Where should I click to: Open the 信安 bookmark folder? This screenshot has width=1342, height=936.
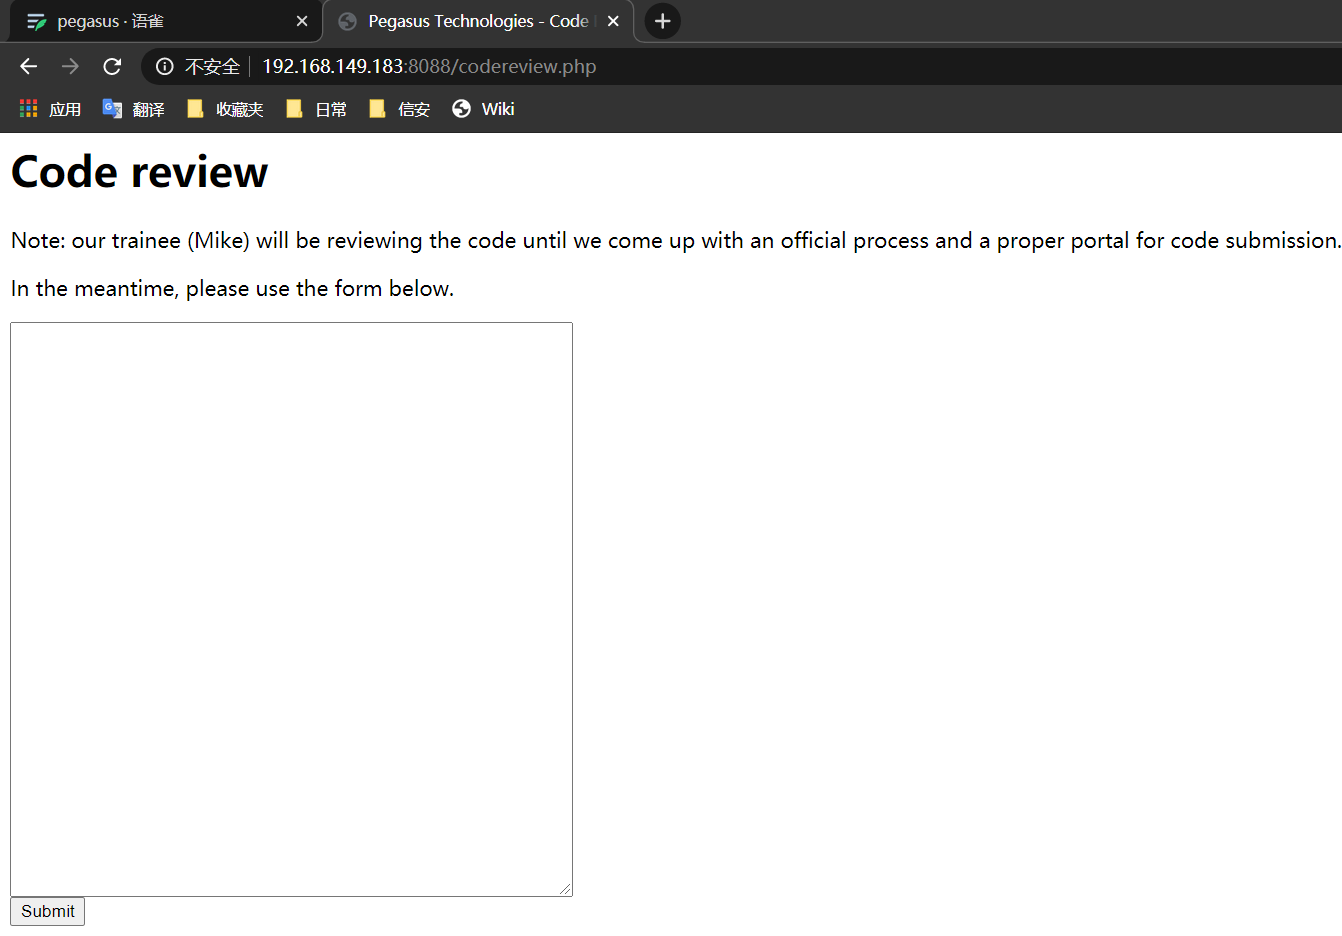[399, 109]
